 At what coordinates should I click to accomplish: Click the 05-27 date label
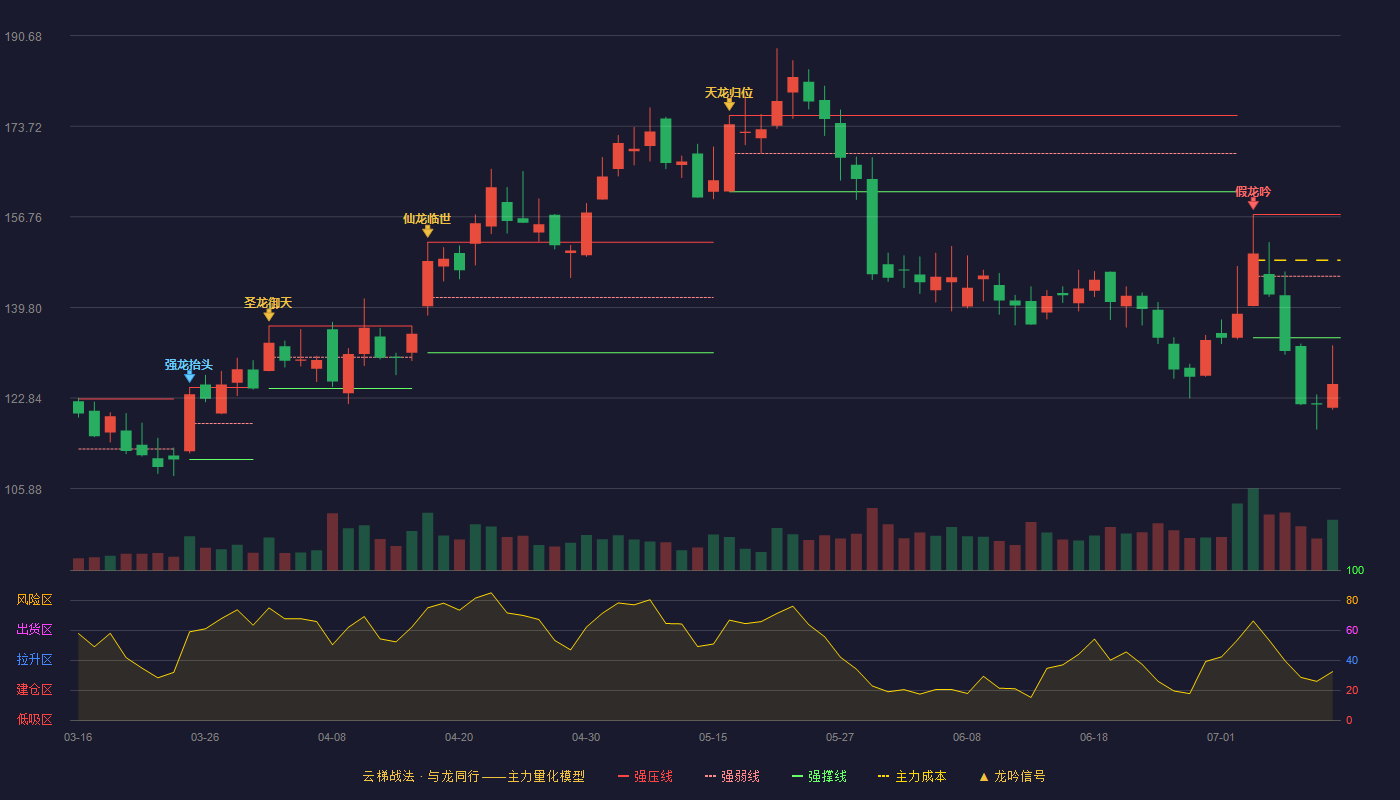coord(840,737)
